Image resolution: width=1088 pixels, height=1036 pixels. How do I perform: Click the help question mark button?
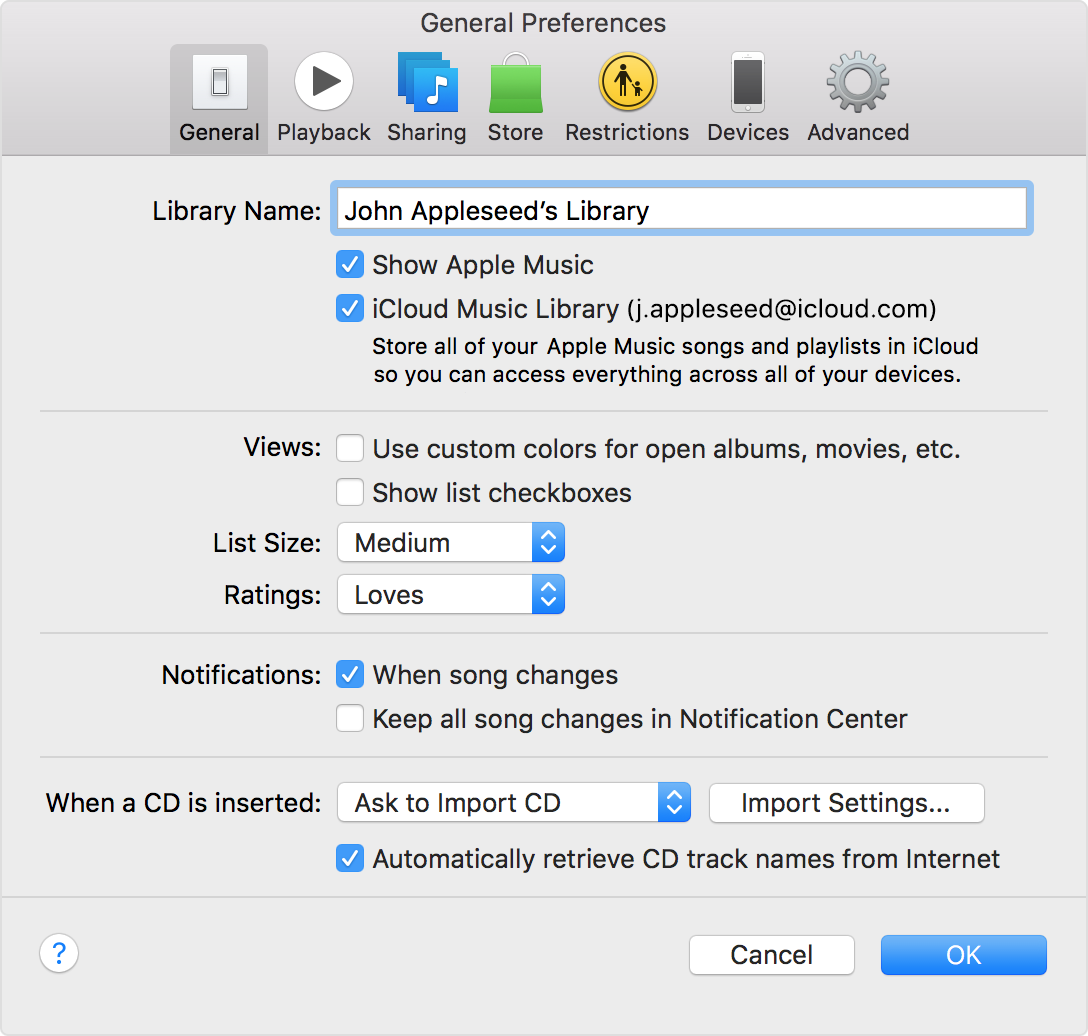point(59,953)
